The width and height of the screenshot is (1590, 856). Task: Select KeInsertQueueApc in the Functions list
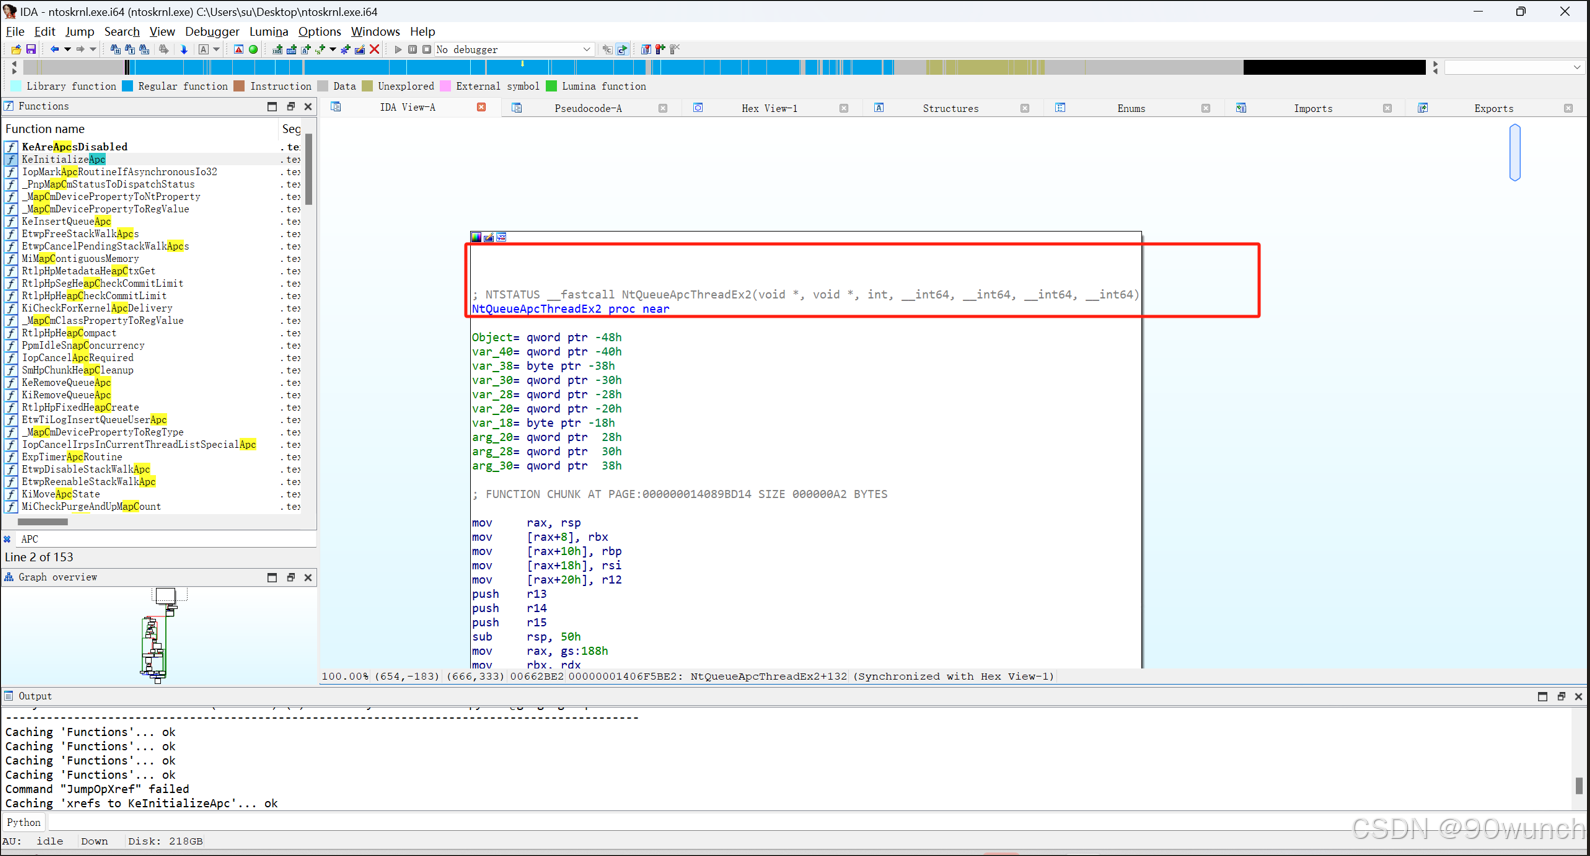pos(66,221)
